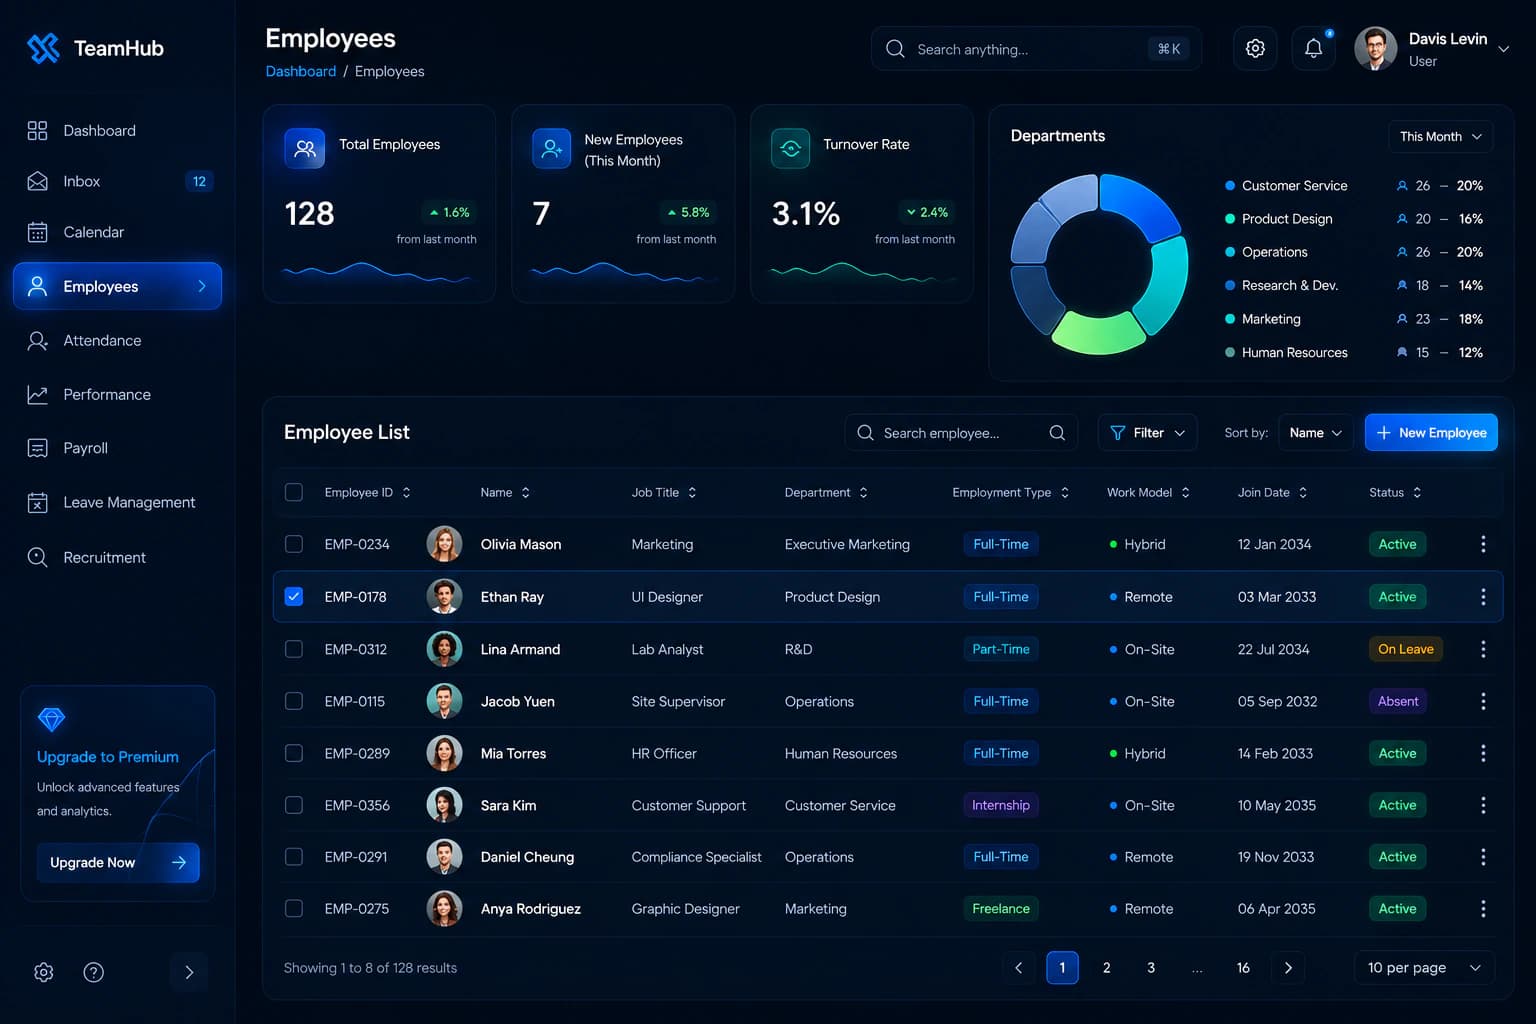
Task: Open row actions menu for Lina Armand
Action: [1483, 649]
